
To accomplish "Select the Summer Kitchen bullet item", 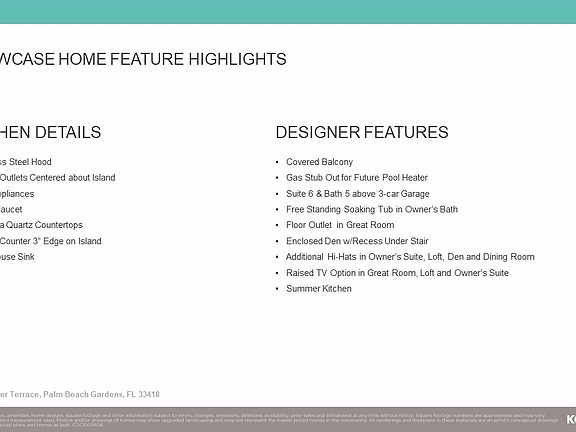I will (318, 289).
